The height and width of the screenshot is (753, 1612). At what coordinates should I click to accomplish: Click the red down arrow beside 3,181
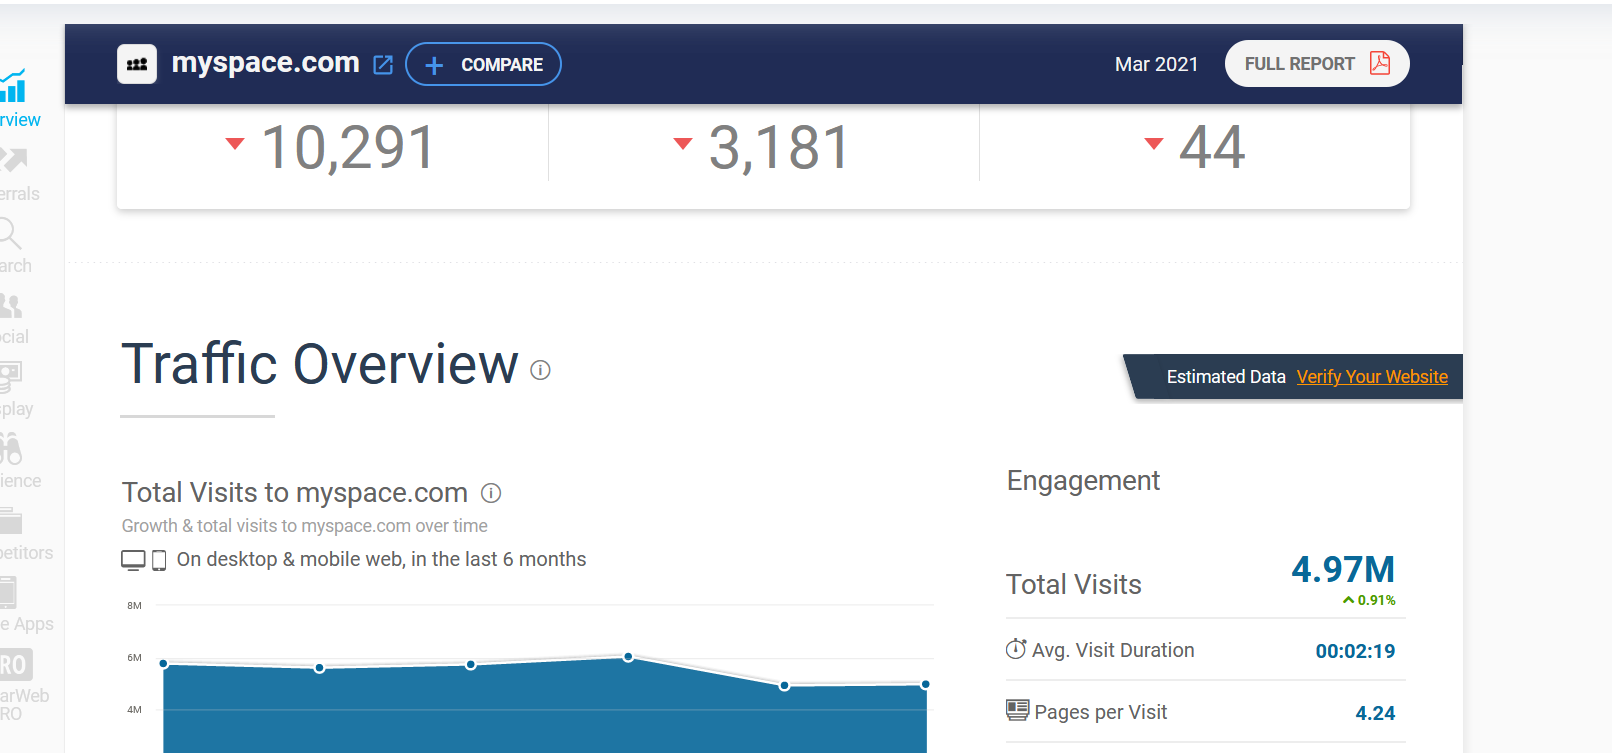683,143
